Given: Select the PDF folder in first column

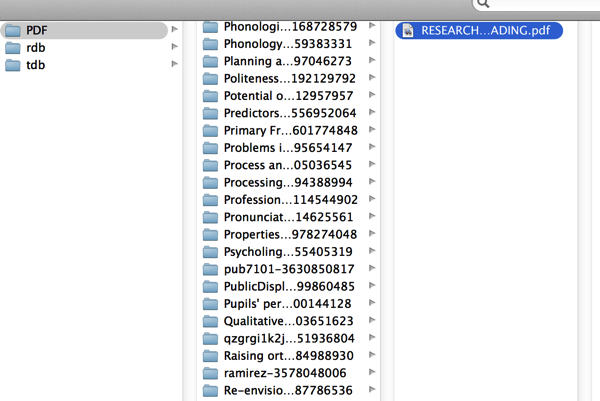Looking at the screenshot, I should tap(84, 30).
